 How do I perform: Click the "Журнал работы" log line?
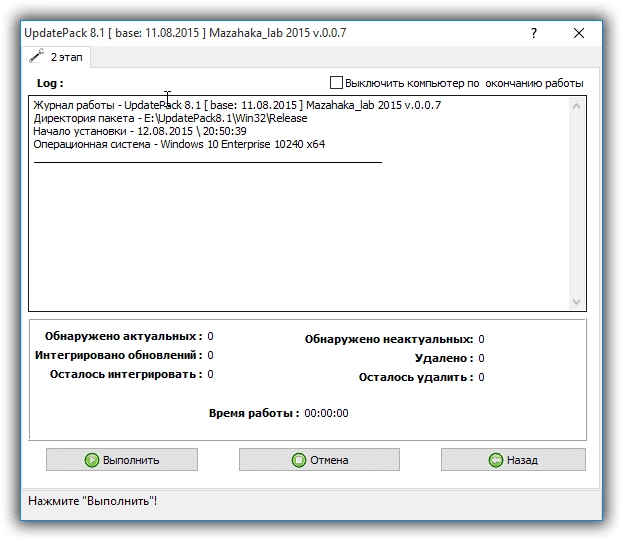click(x=237, y=105)
